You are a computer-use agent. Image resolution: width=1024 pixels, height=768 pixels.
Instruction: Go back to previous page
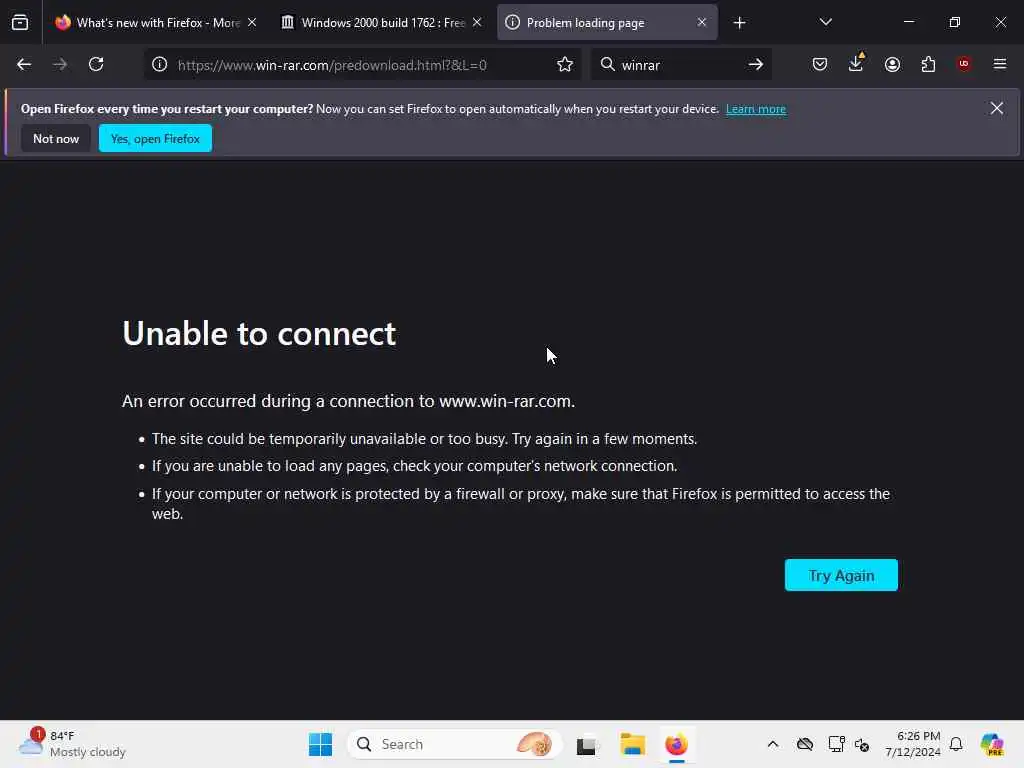pos(24,65)
